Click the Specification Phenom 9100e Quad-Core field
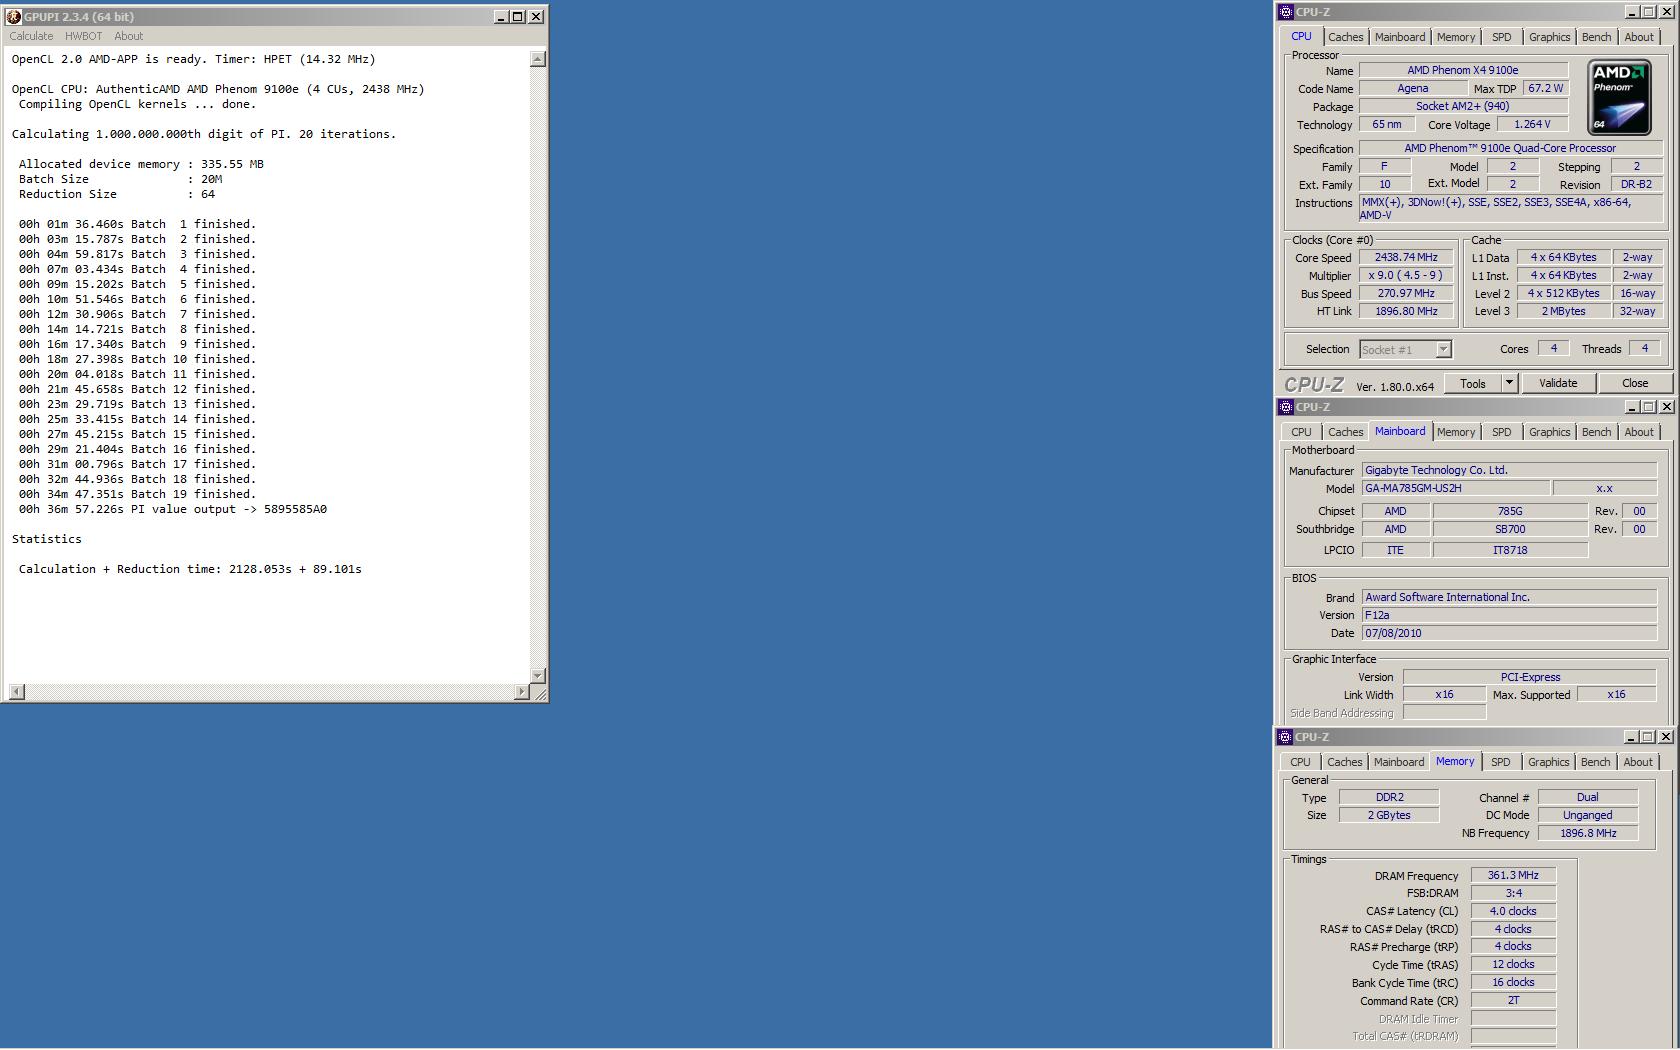Screen dimensions: 1680x1050 tap(1510, 148)
